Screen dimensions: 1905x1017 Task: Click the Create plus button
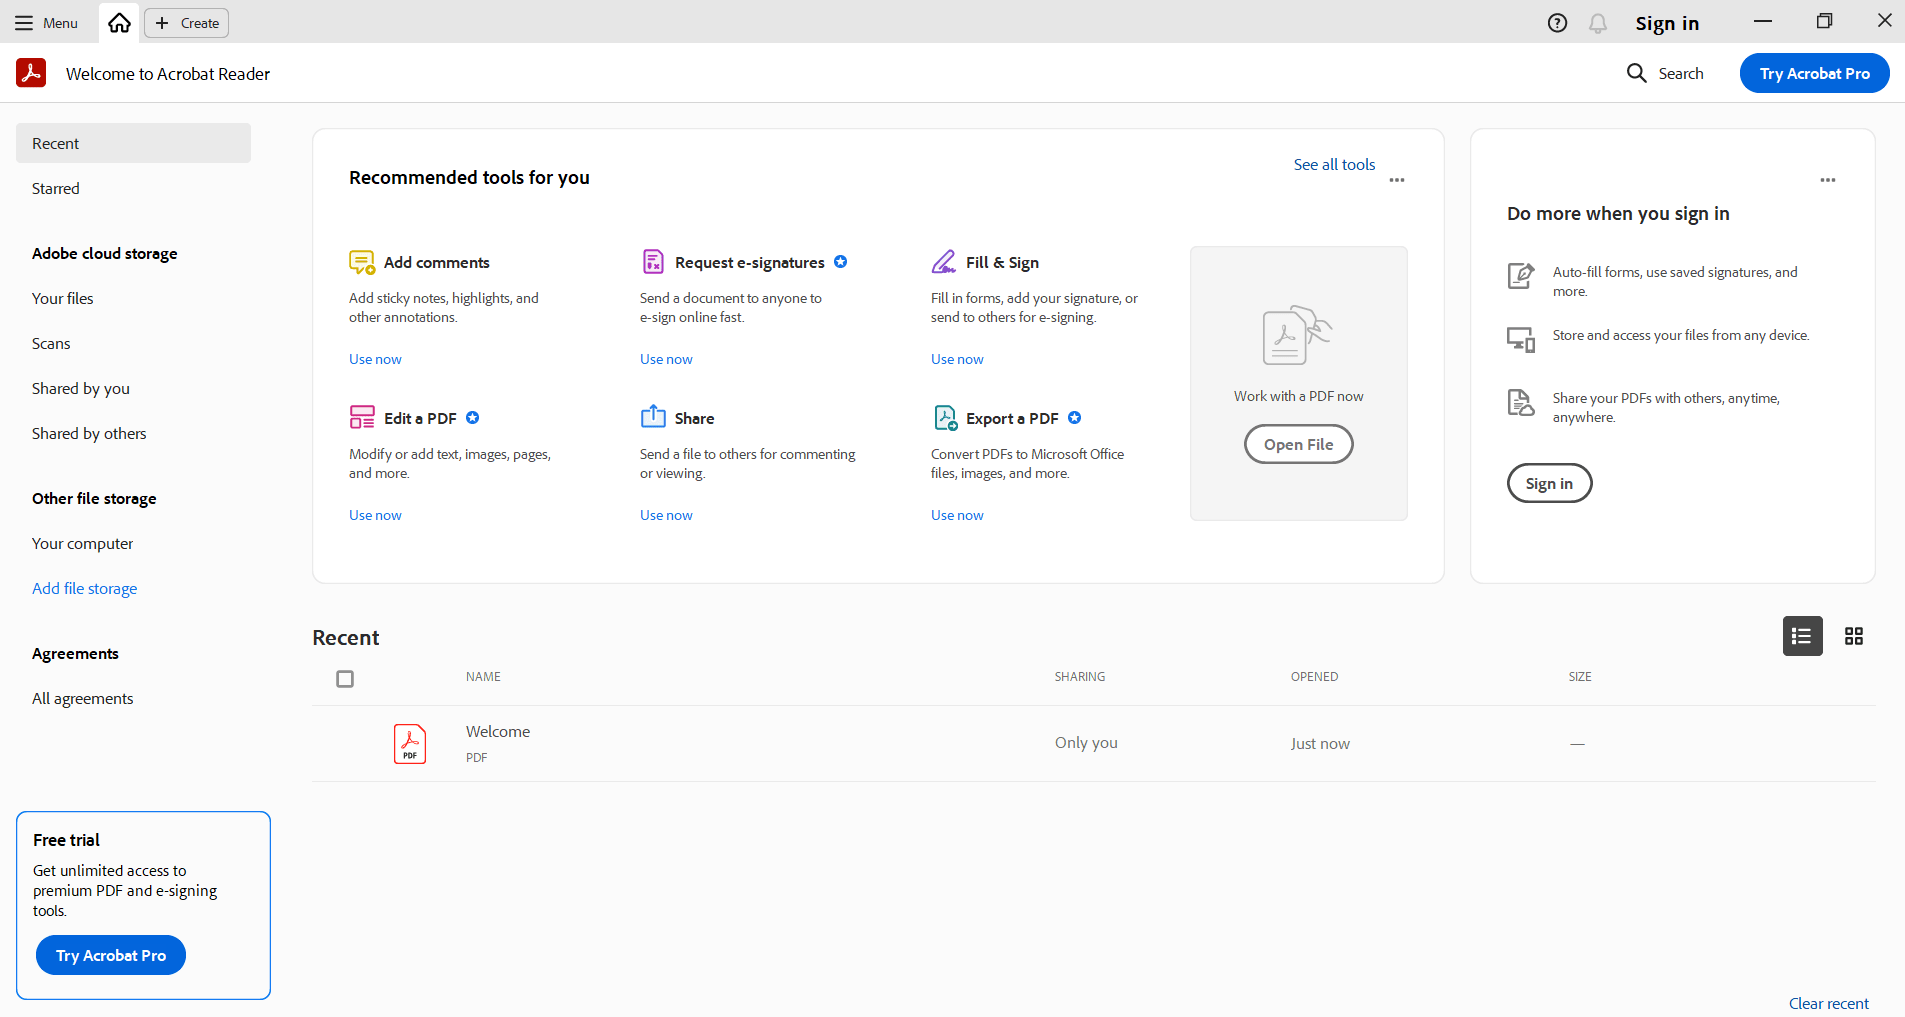(187, 23)
